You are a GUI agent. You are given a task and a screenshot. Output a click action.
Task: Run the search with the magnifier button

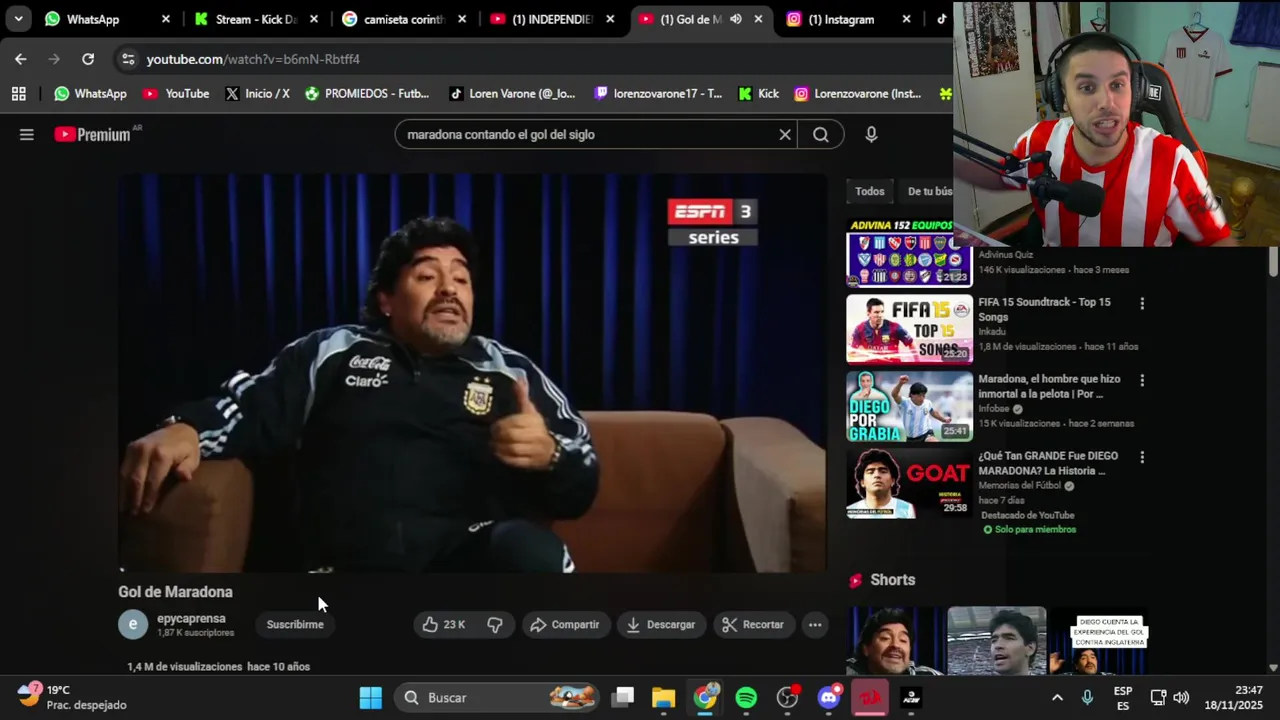(821, 134)
